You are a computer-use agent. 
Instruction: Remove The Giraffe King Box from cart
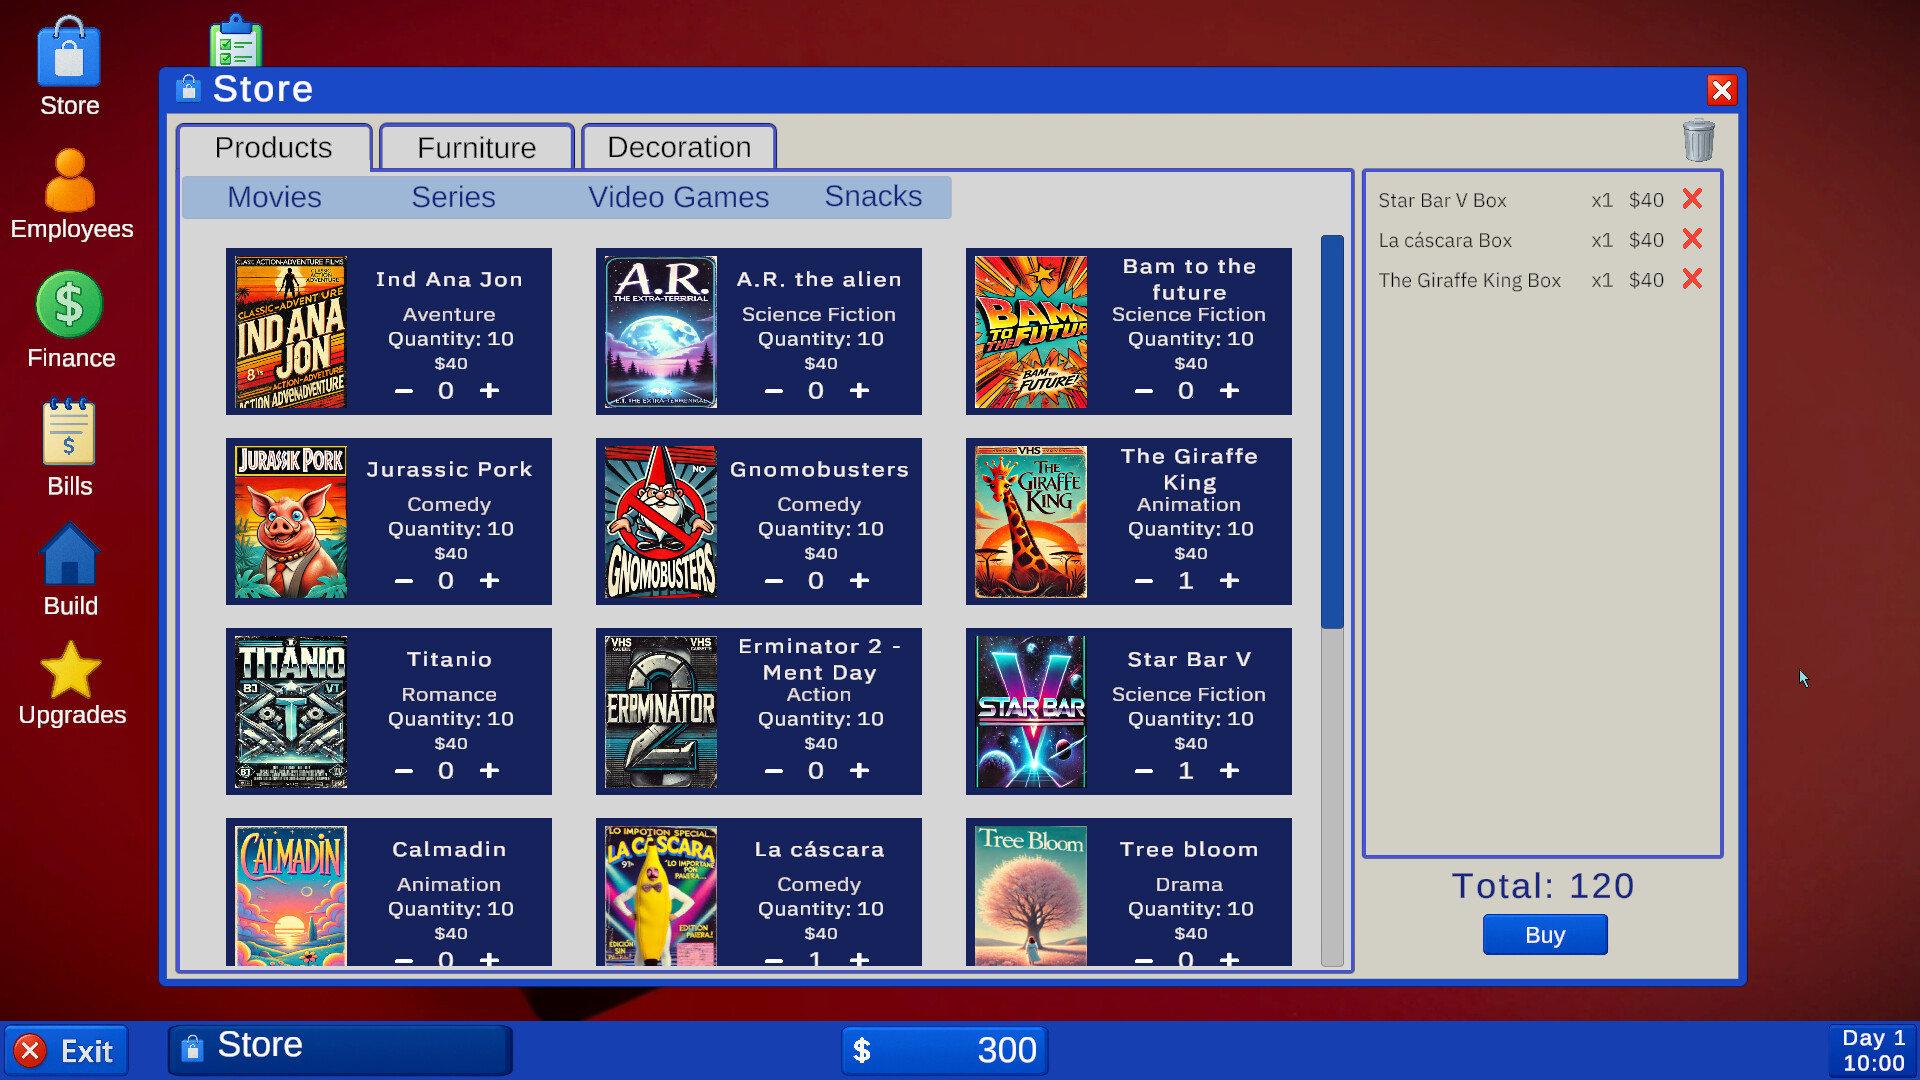coord(1692,280)
